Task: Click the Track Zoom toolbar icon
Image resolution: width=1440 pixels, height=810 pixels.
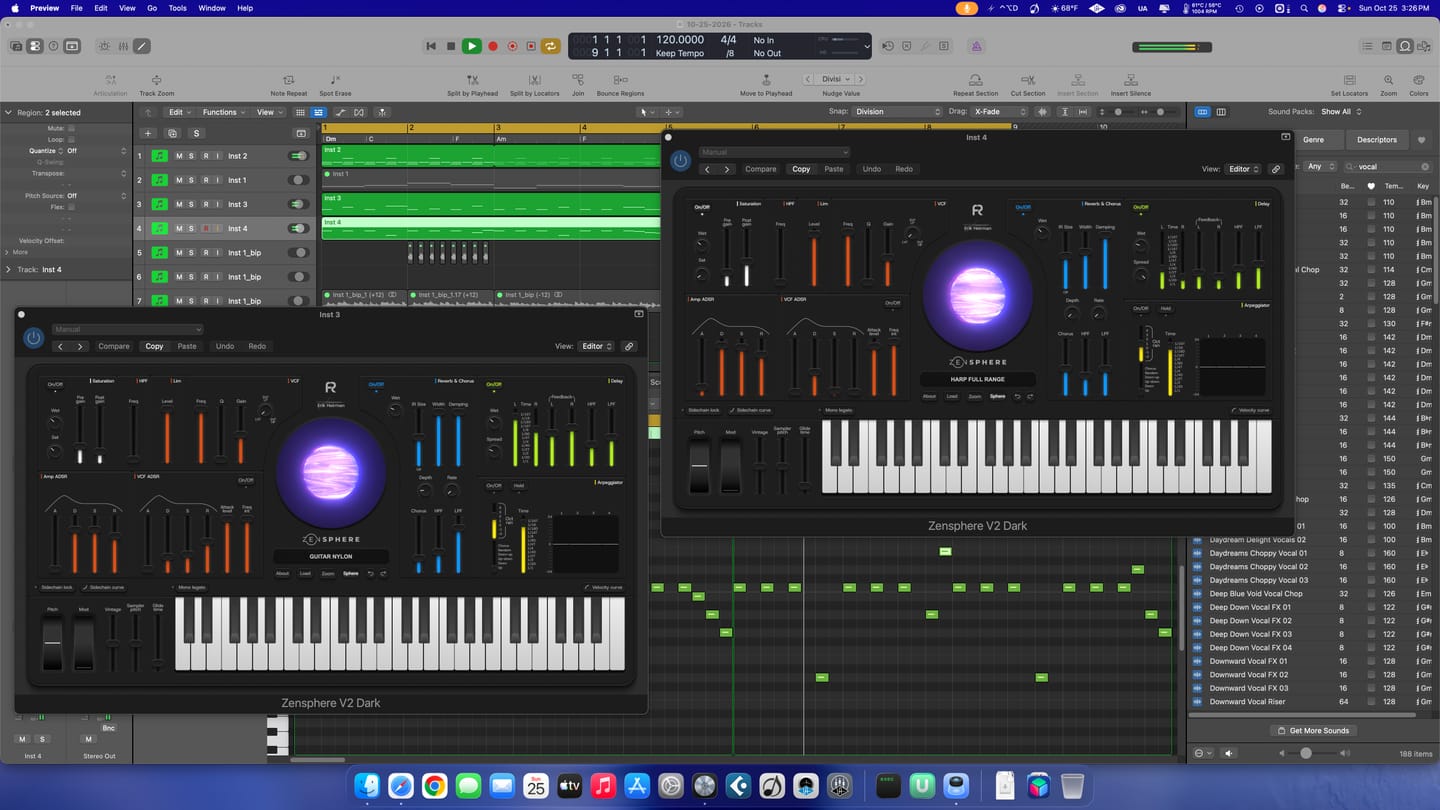Action: coord(157,85)
